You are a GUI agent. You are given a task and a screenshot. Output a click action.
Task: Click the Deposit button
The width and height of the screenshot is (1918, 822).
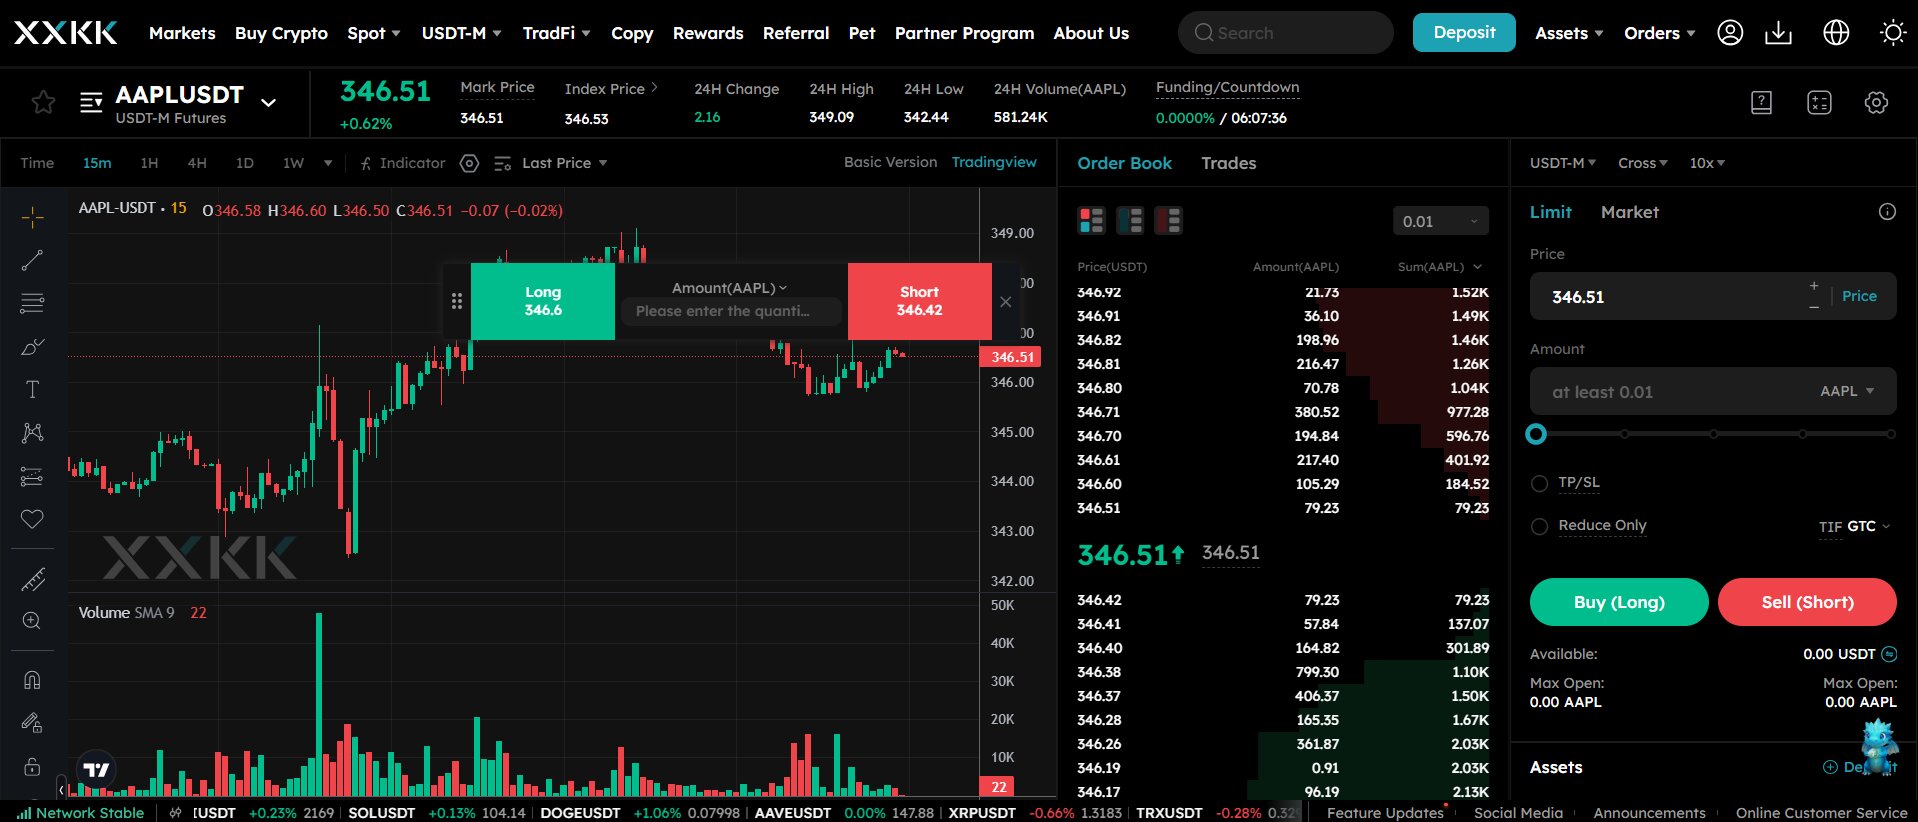(x=1464, y=33)
